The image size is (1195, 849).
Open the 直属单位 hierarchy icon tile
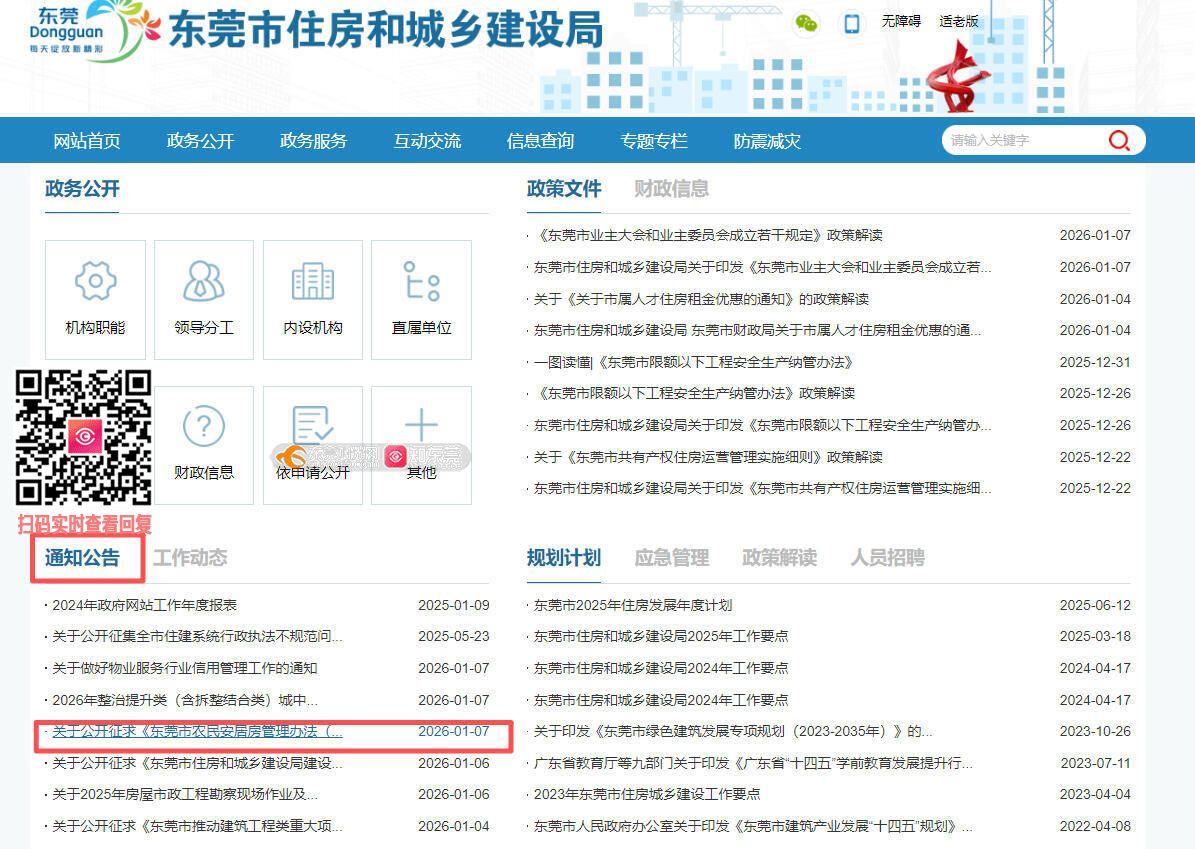coord(421,298)
